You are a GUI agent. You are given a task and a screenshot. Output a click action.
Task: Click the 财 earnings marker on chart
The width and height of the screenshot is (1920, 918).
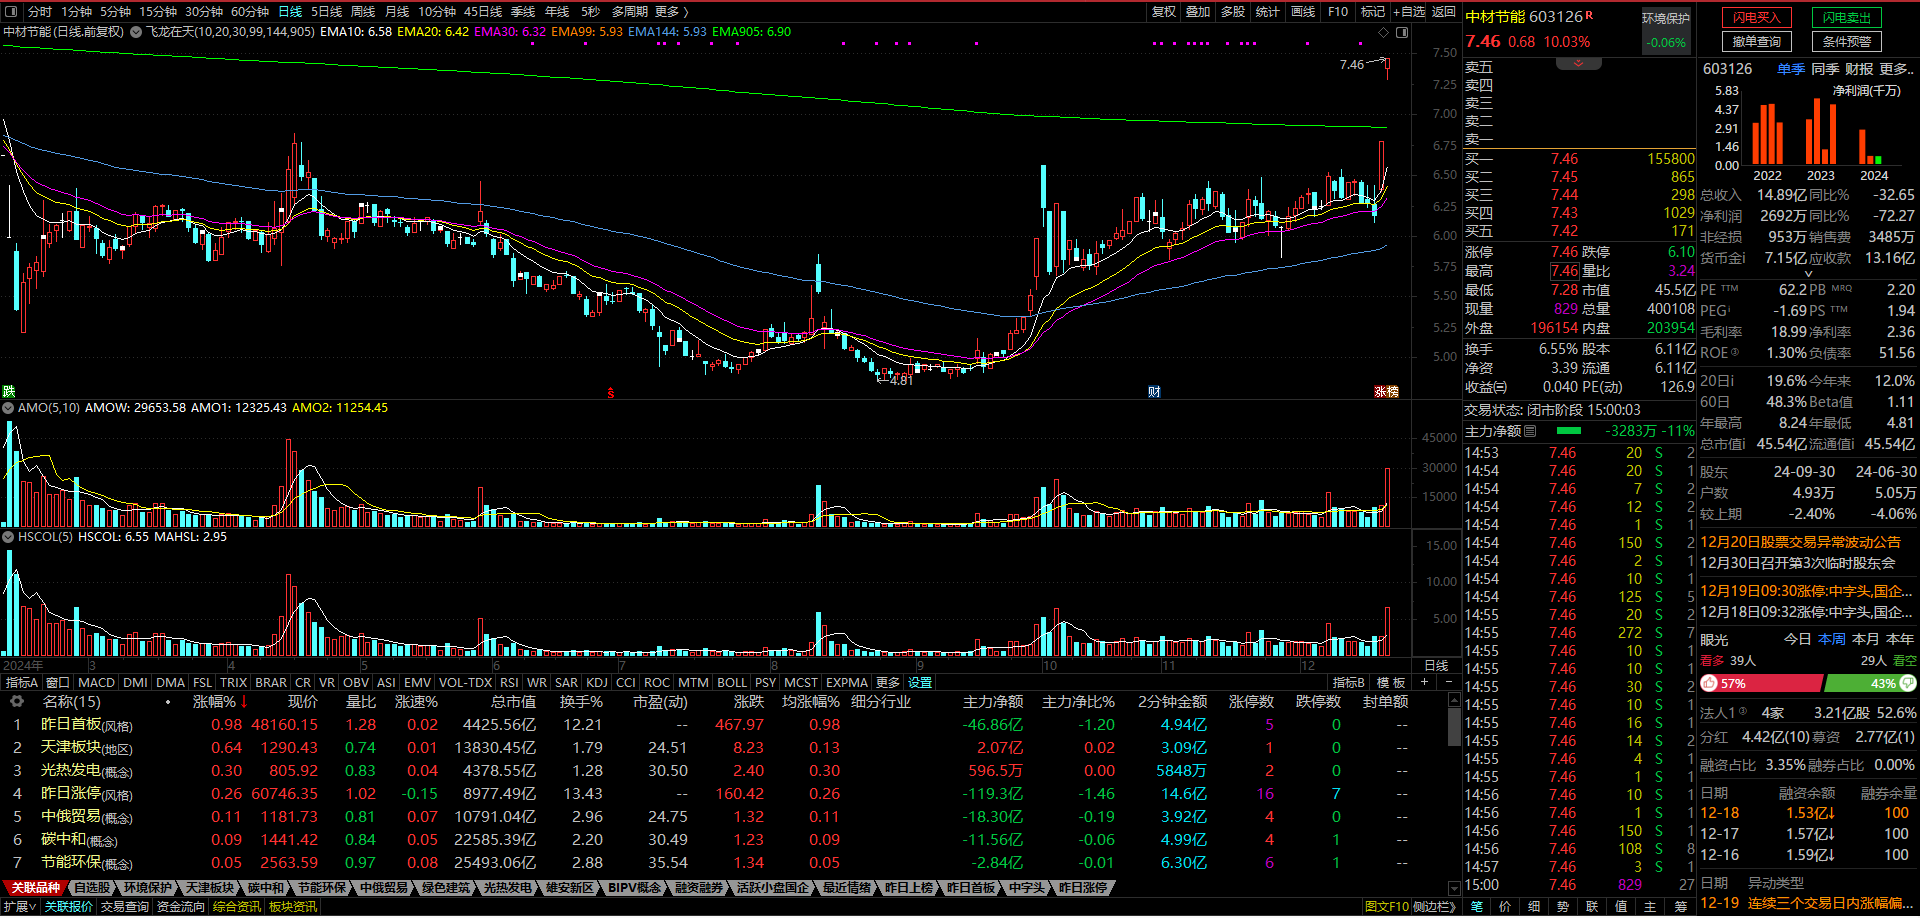click(1154, 392)
